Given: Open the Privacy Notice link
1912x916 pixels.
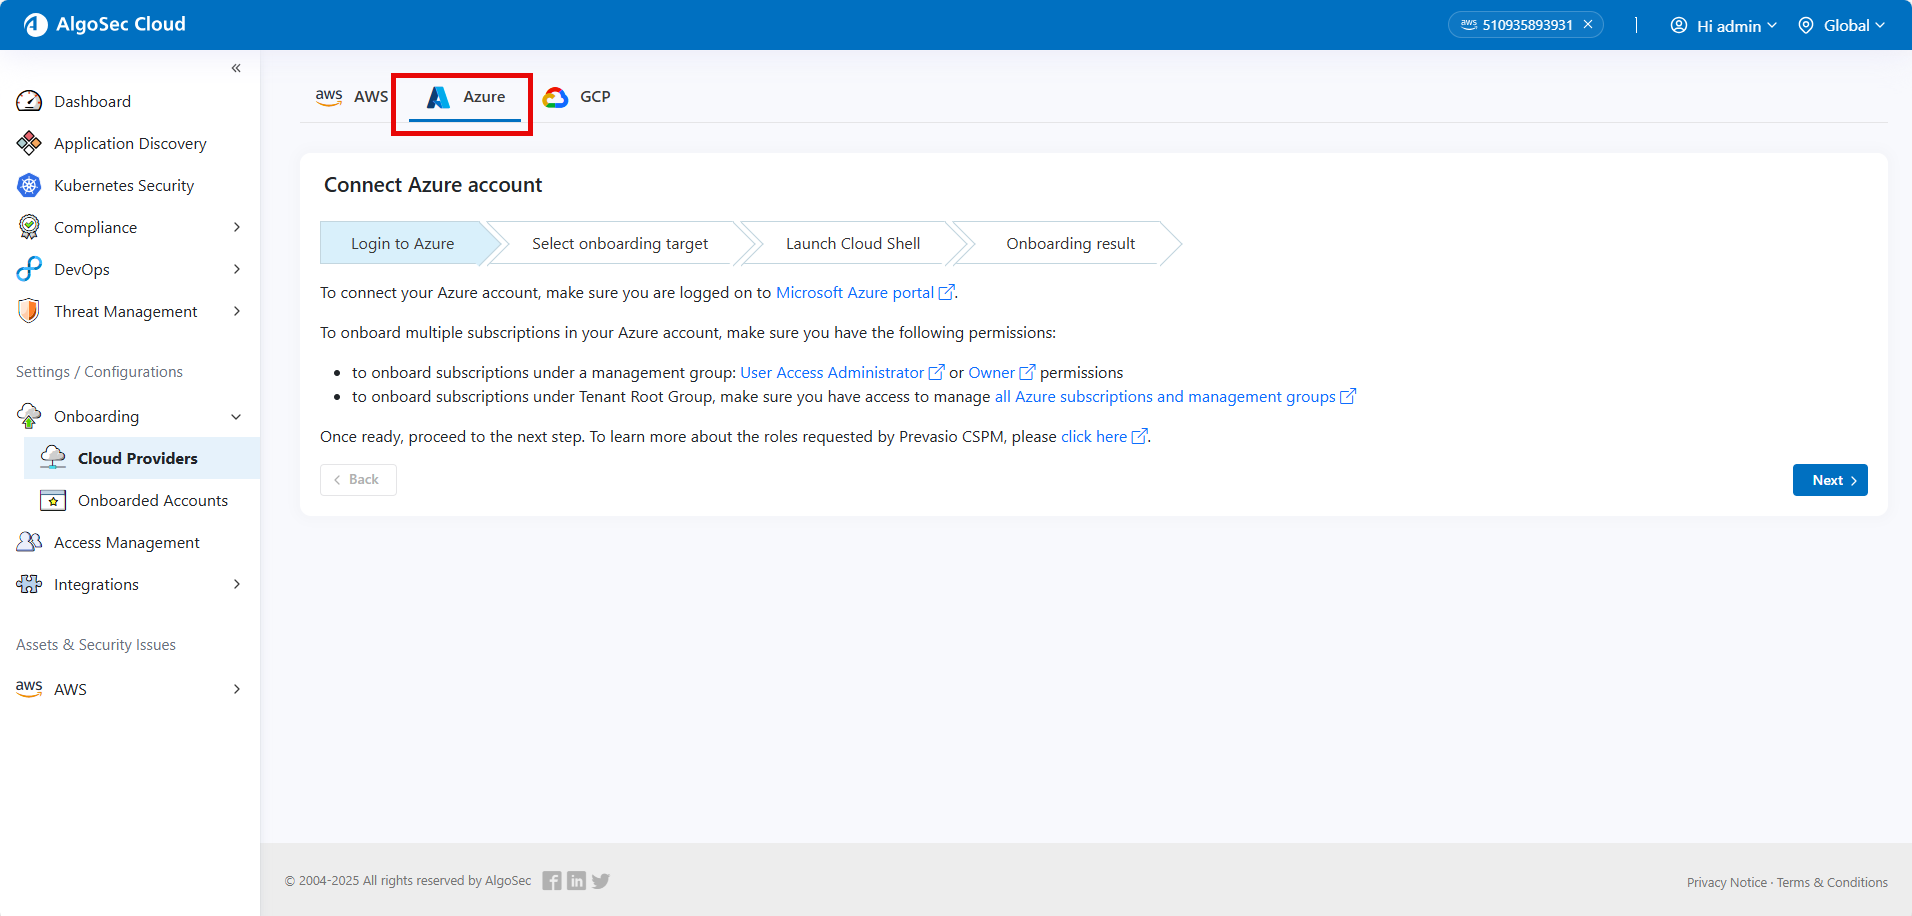Looking at the screenshot, I should [x=1727, y=882].
